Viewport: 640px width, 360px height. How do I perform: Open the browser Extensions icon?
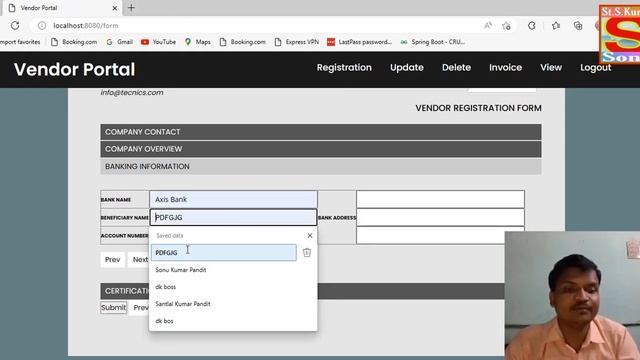531,26
